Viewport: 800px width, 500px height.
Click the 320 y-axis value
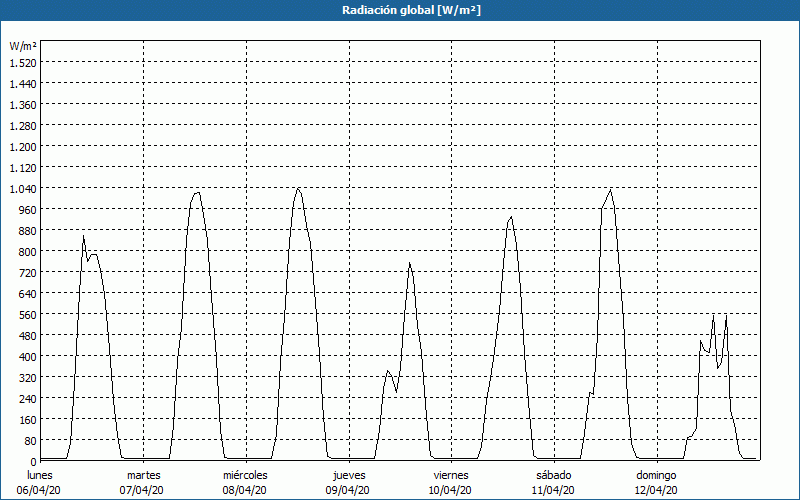pos(28,378)
